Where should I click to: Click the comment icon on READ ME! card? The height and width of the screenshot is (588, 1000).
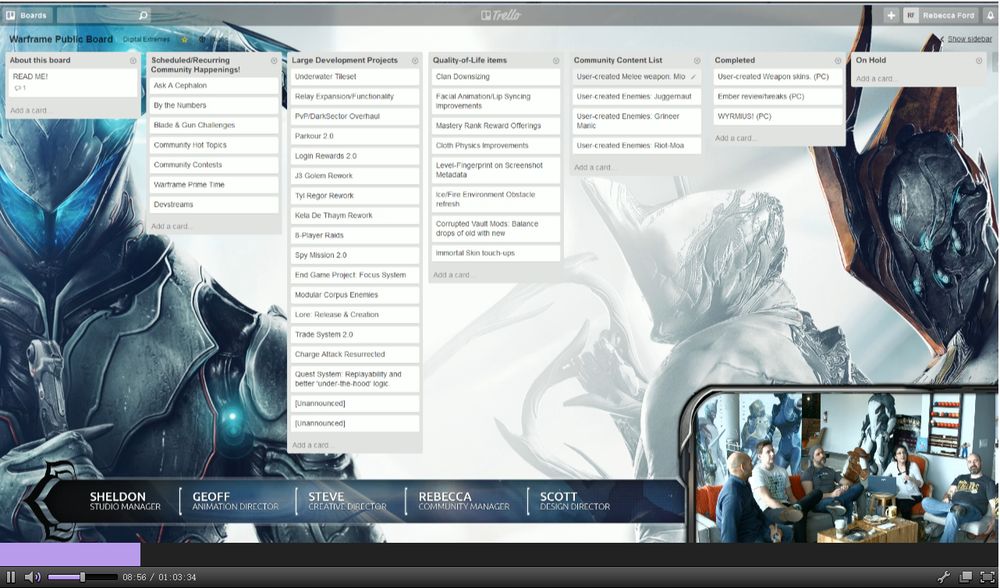[20, 88]
